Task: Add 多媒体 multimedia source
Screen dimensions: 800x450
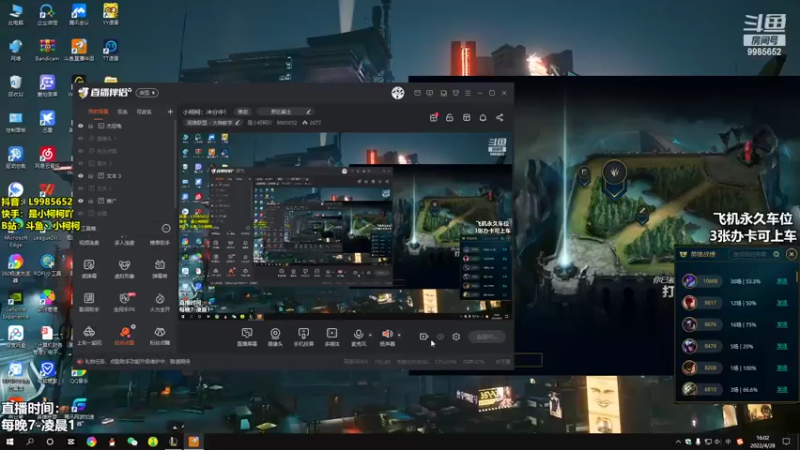Action: 332,337
